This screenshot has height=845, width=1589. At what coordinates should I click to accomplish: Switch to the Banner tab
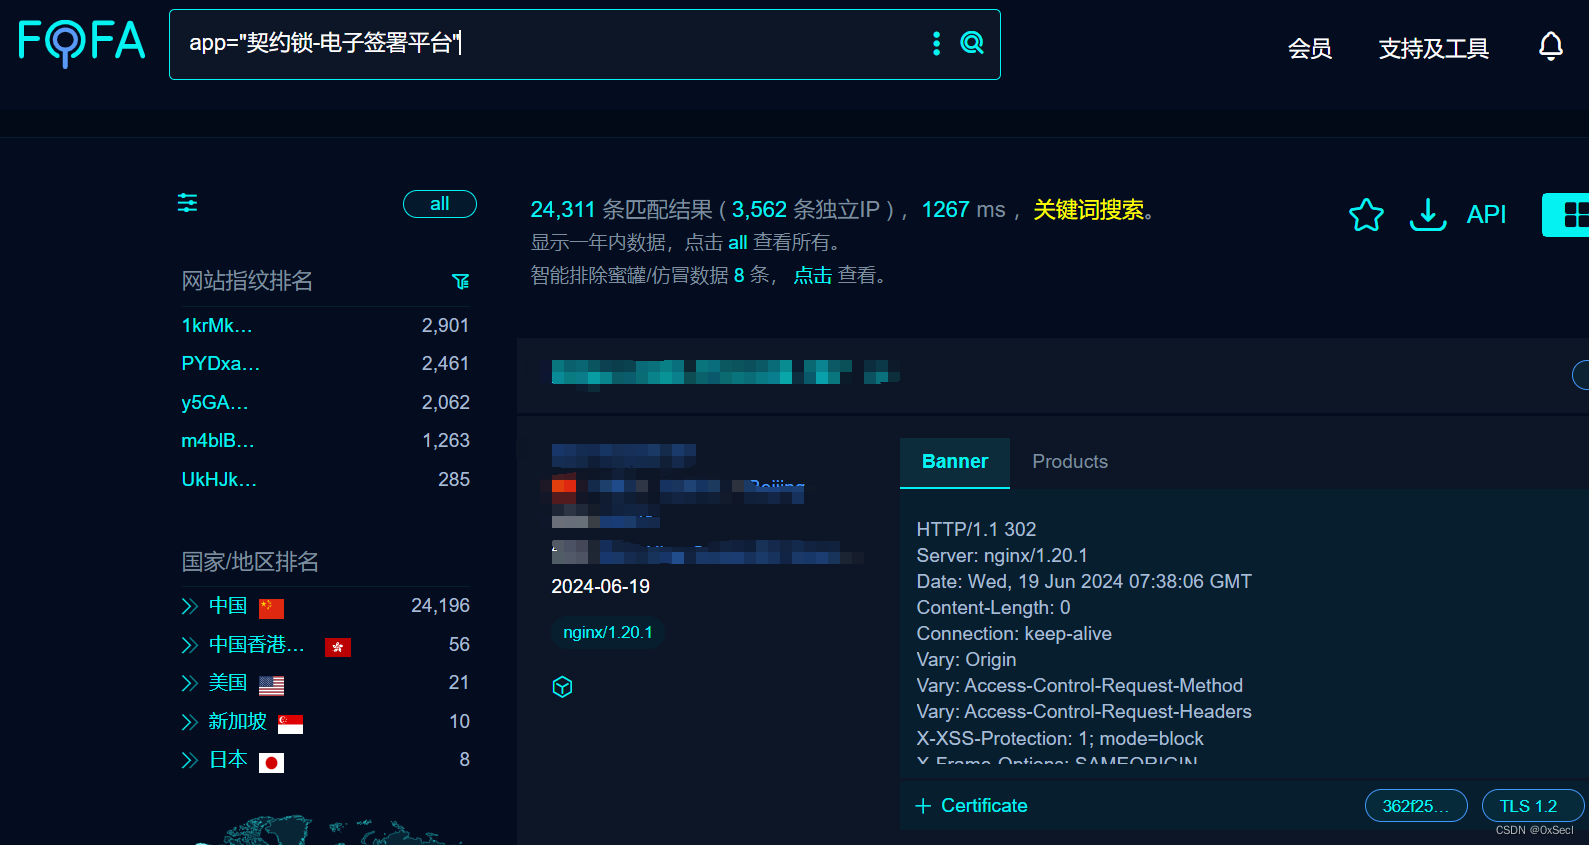point(955,462)
